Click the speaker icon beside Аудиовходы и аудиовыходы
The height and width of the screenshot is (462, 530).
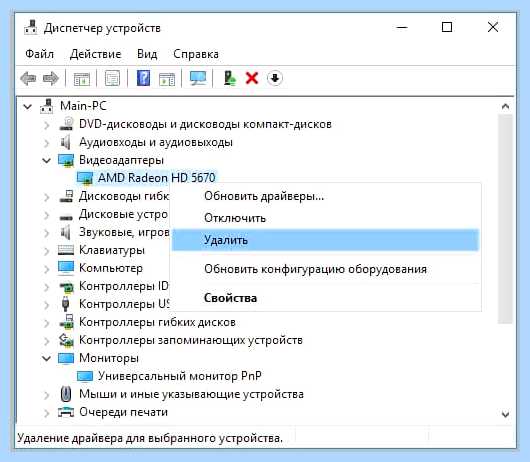66,142
